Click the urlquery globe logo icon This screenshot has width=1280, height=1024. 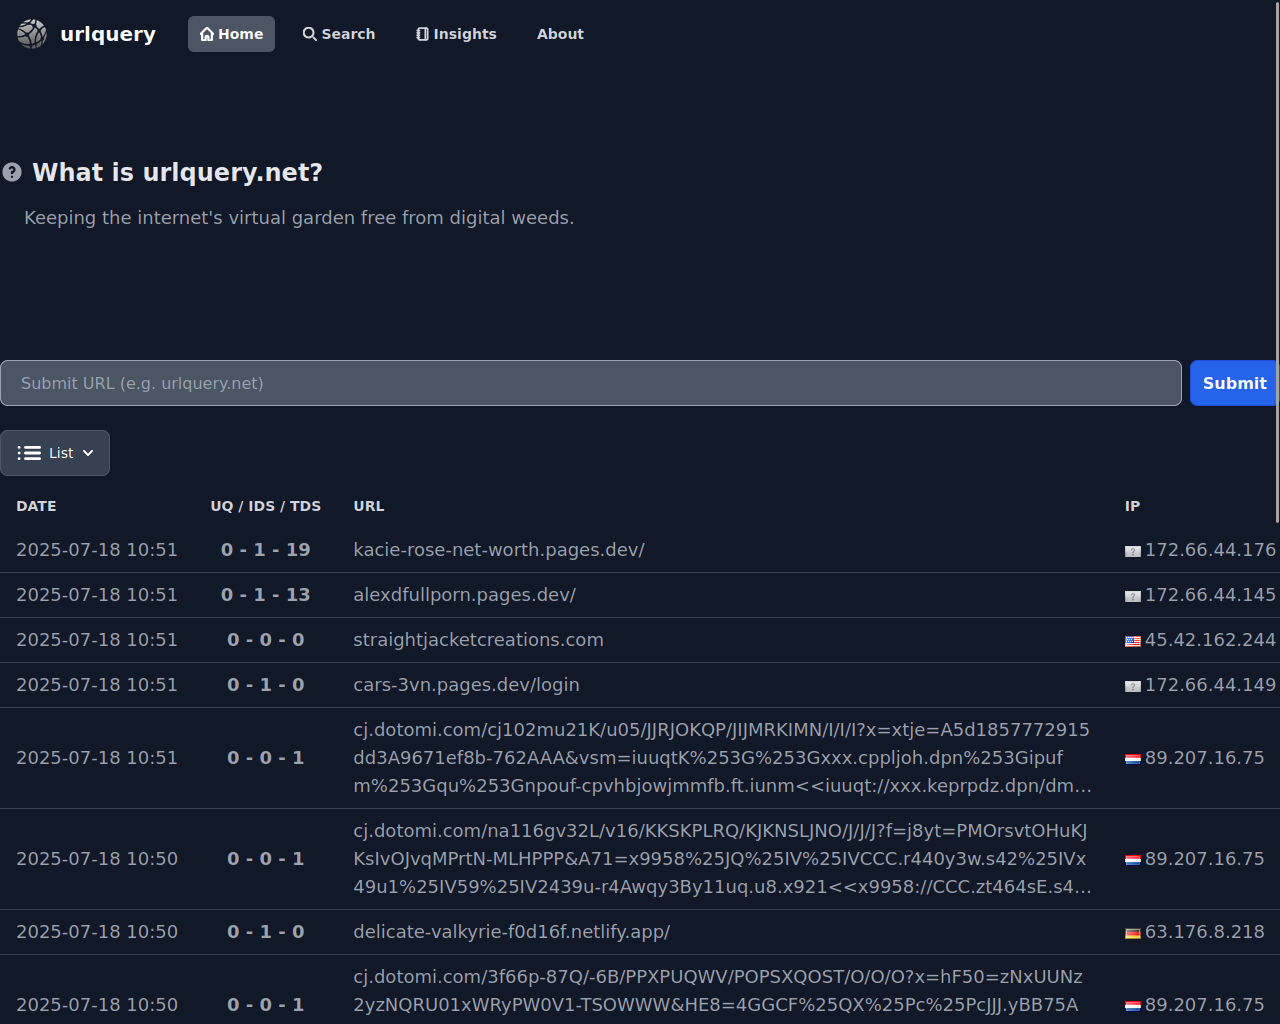pyautogui.click(x=32, y=34)
